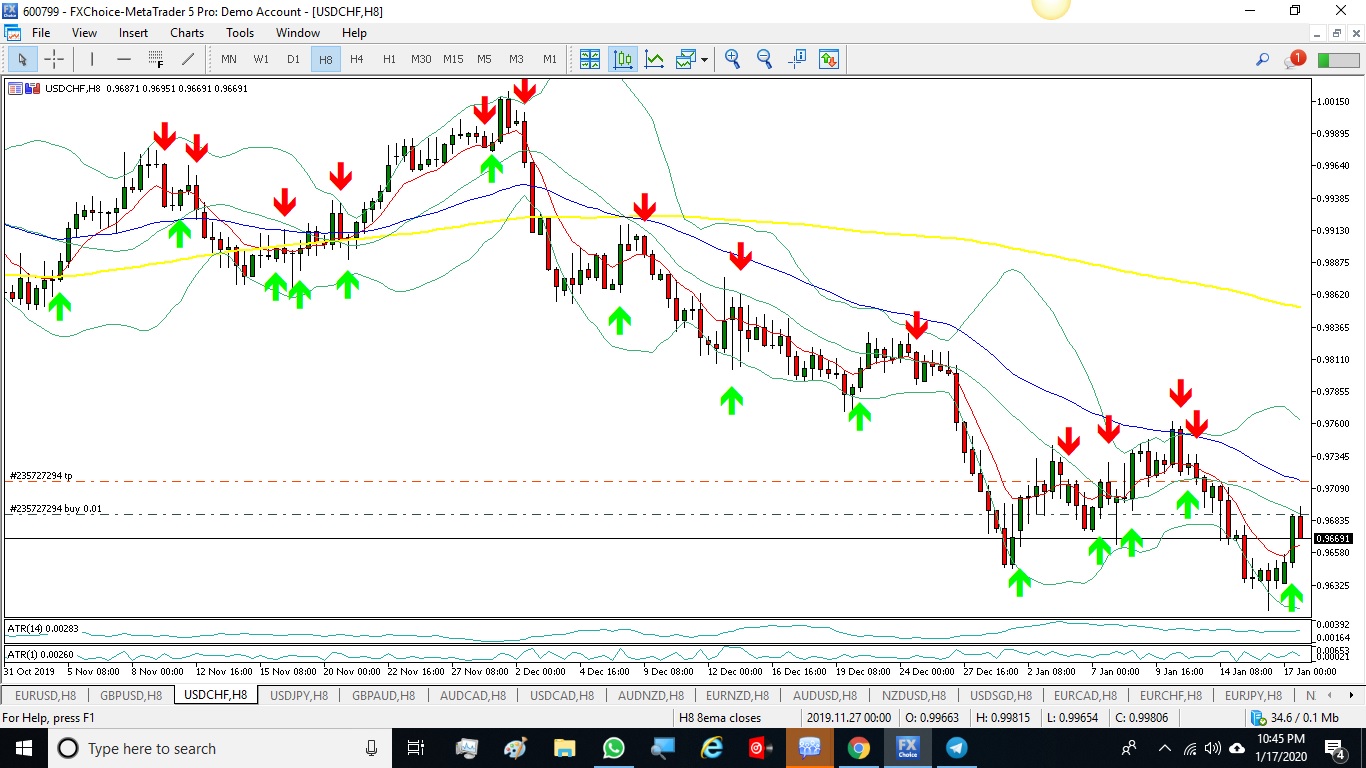Select the arrow cursor tool
The height and width of the screenshot is (768, 1366).
pyautogui.click(x=22, y=59)
